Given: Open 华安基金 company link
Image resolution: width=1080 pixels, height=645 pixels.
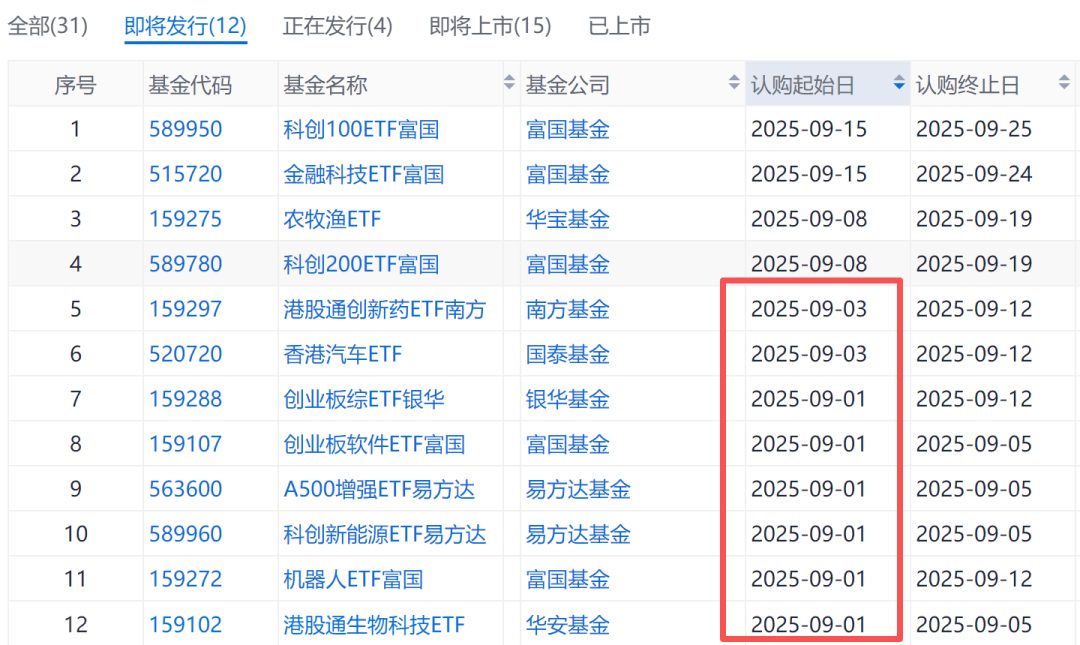Looking at the screenshot, I should tap(568, 624).
